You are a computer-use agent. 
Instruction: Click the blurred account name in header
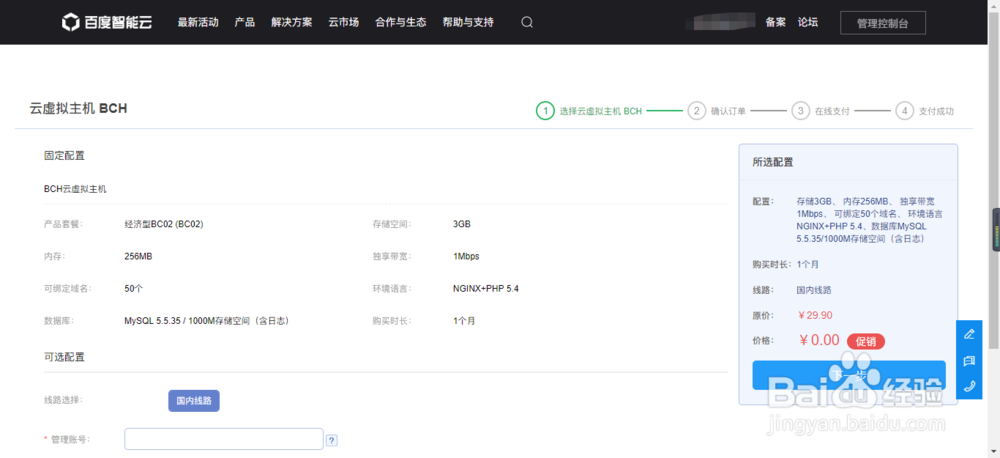(x=721, y=23)
